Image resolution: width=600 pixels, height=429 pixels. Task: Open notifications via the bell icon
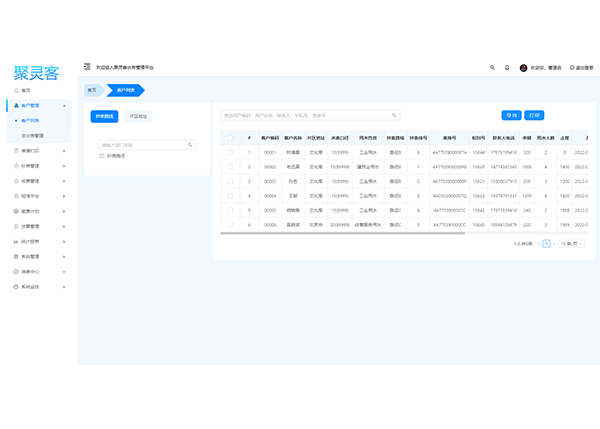tap(507, 67)
